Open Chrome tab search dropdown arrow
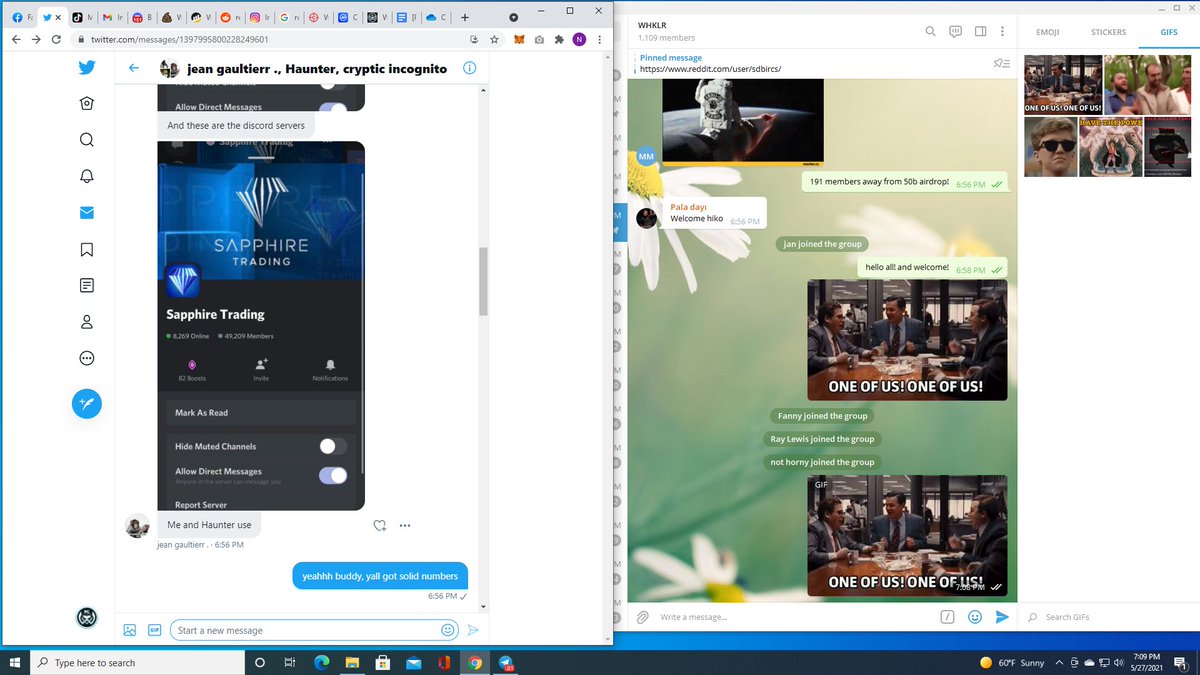Image resolution: width=1200 pixels, height=675 pixels. 513,17
